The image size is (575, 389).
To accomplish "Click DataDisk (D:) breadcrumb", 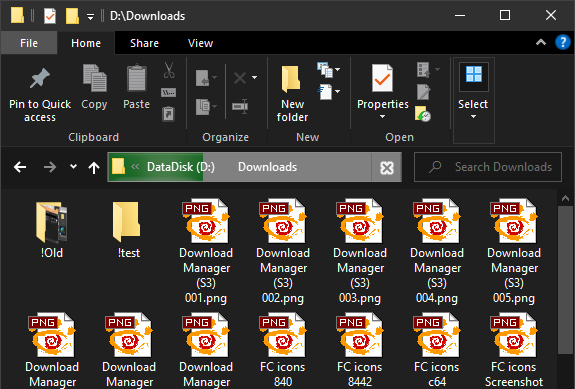I will (181, 167).
